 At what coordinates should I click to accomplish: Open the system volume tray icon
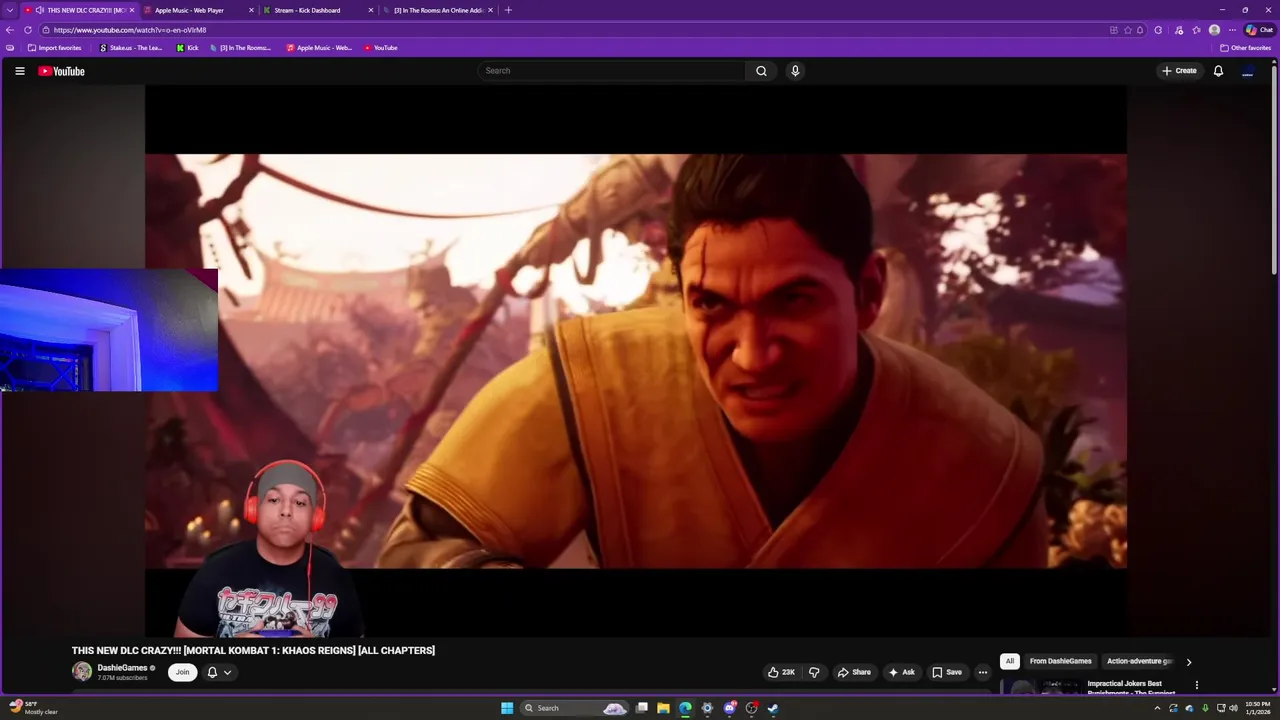coord(1234,708)
